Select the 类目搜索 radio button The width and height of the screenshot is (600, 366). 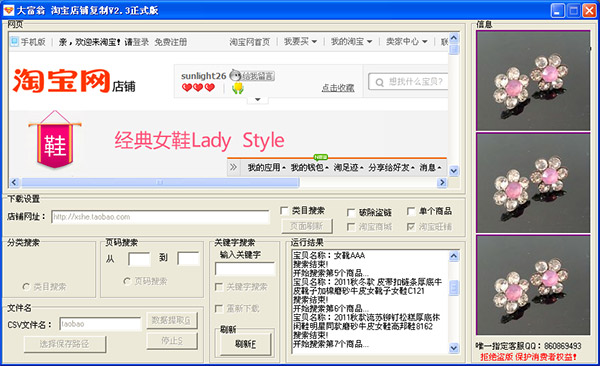26,286
